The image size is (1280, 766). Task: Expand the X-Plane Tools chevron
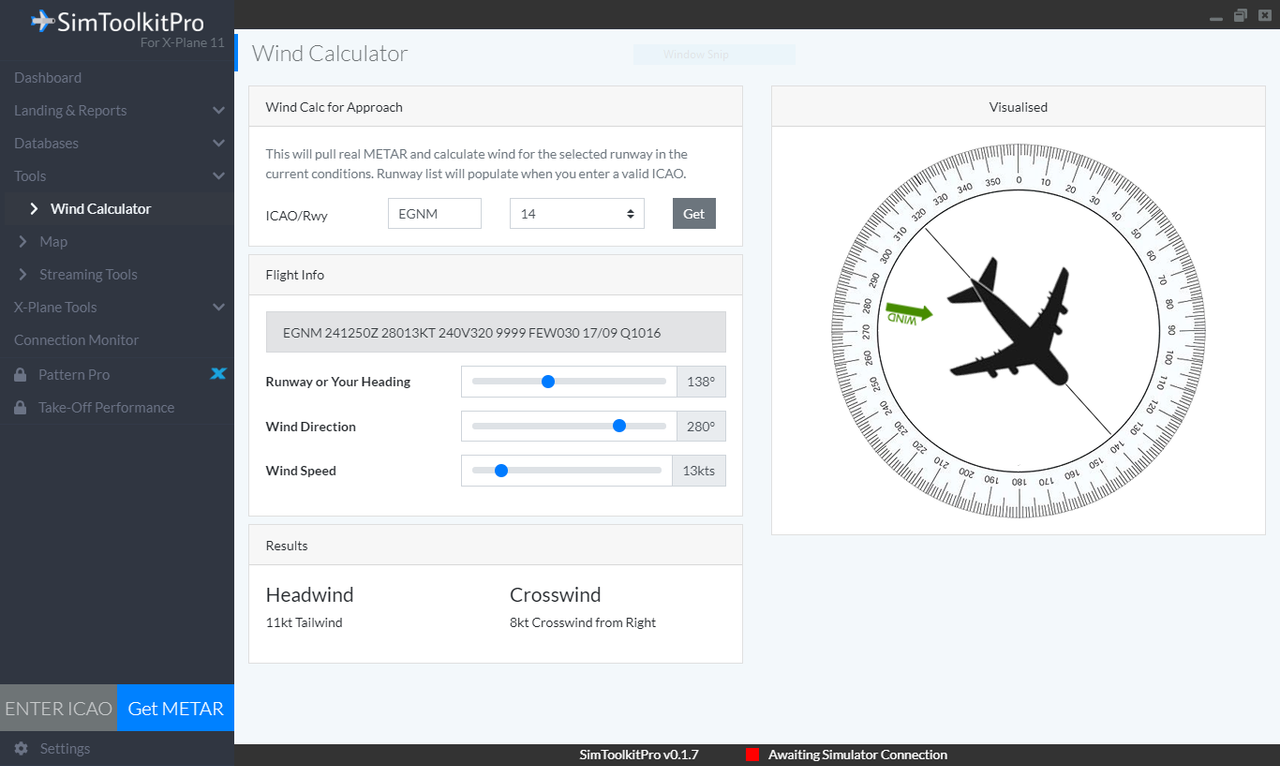pyautogui.click(x=219, y=308)
